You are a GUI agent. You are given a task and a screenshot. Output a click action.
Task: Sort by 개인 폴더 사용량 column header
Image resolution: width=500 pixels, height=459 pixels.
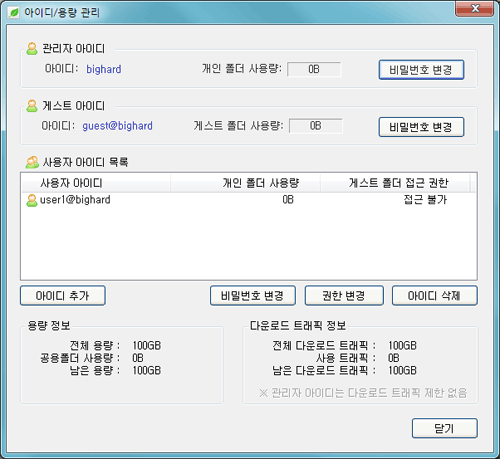point(245,183)
